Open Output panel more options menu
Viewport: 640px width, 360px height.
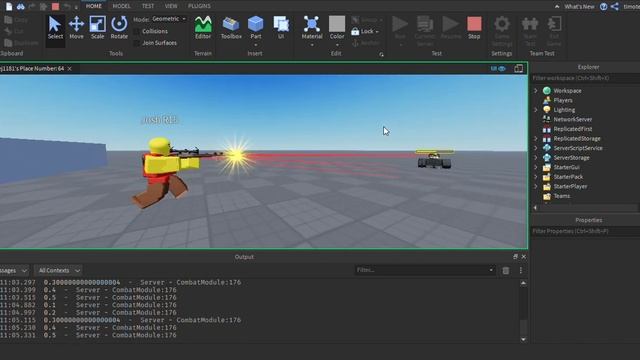click(x=521, y=270)
